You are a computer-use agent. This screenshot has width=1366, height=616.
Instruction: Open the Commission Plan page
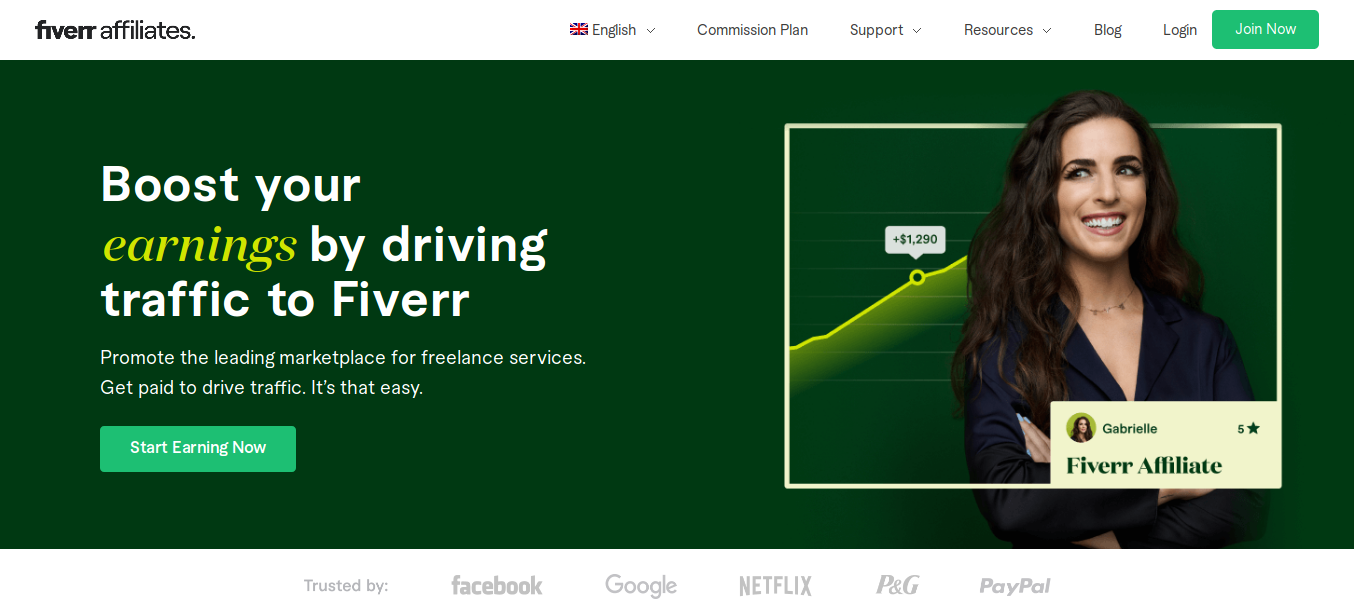752,30
